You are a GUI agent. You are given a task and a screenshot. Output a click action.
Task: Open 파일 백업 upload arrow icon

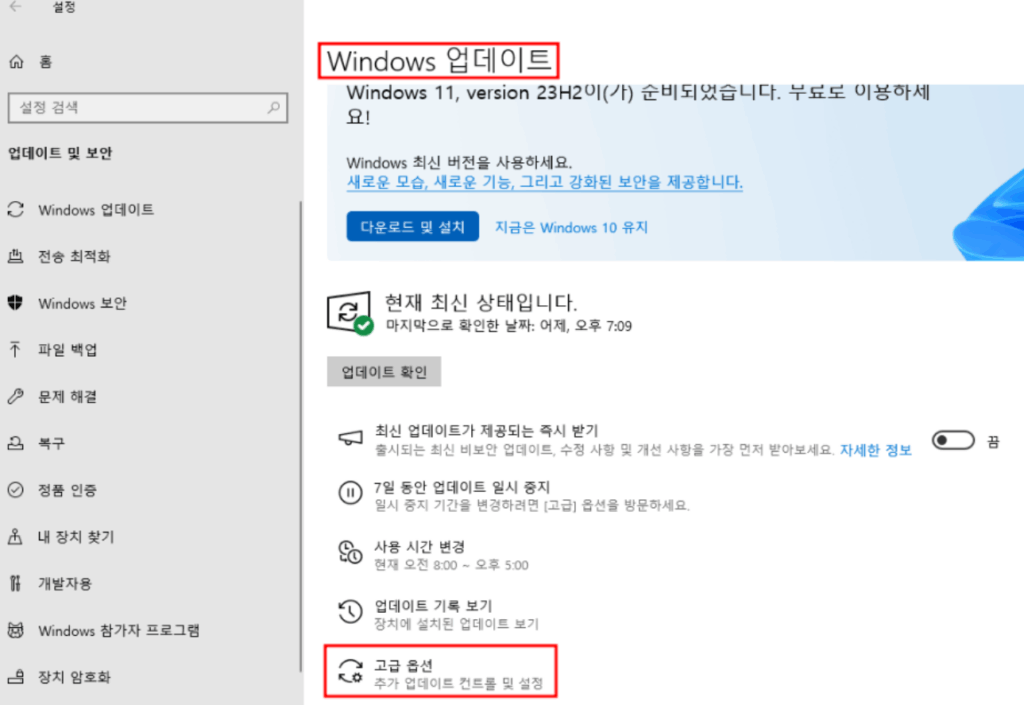click(x=16, y=350)
